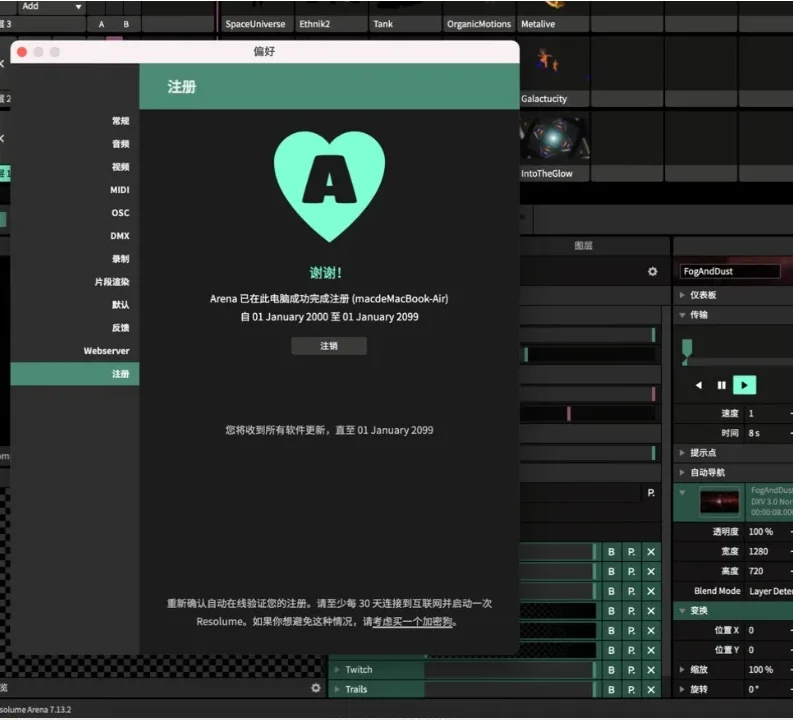Screen dimensions: 793x720
Task: Open the 片段渲染 preferences section
Action: click(x=112, y=282)
